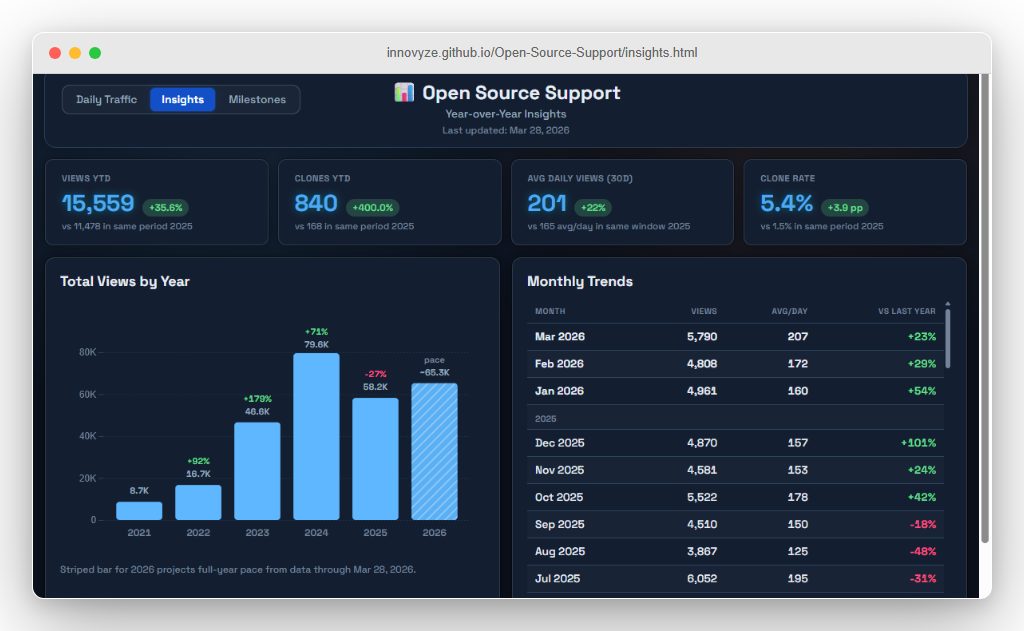This screenshot has height=631, width=1024.
Task: Select the Mar 2026 row
Action: click(735, 337)
